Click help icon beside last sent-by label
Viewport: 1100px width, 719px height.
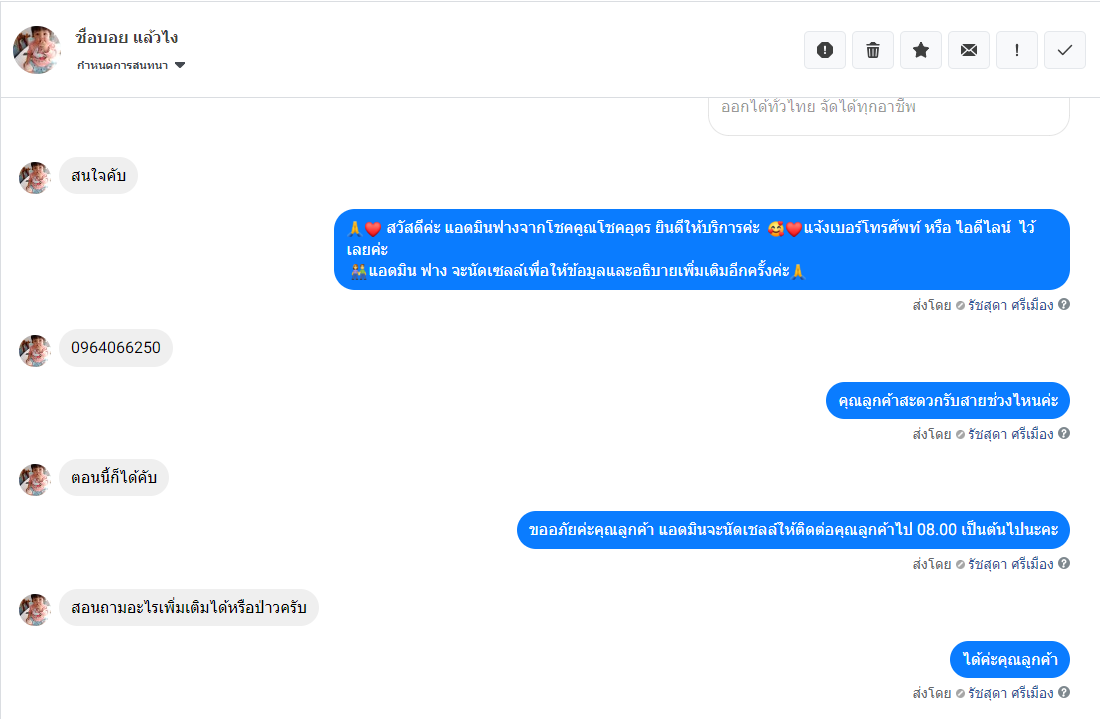click(1064, 692)
